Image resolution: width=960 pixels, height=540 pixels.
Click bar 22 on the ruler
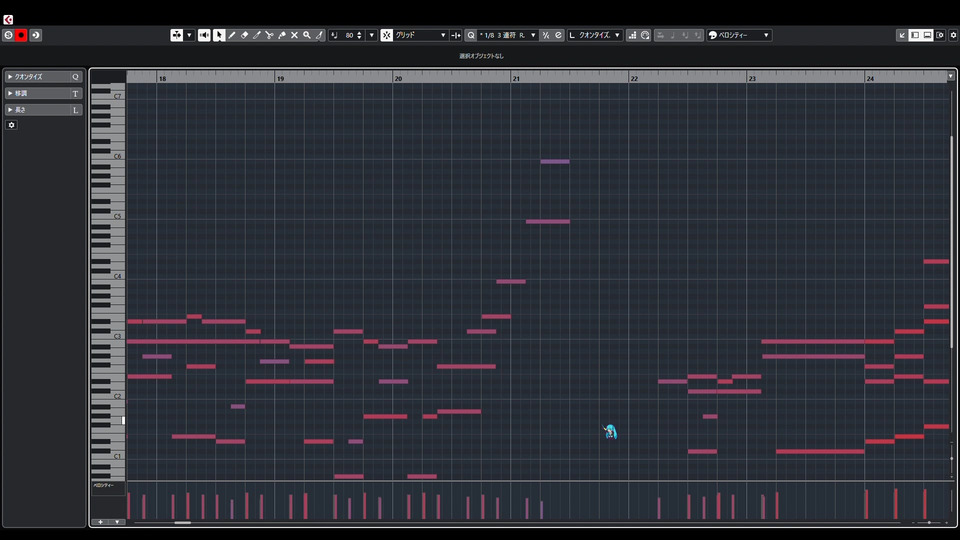634,78
